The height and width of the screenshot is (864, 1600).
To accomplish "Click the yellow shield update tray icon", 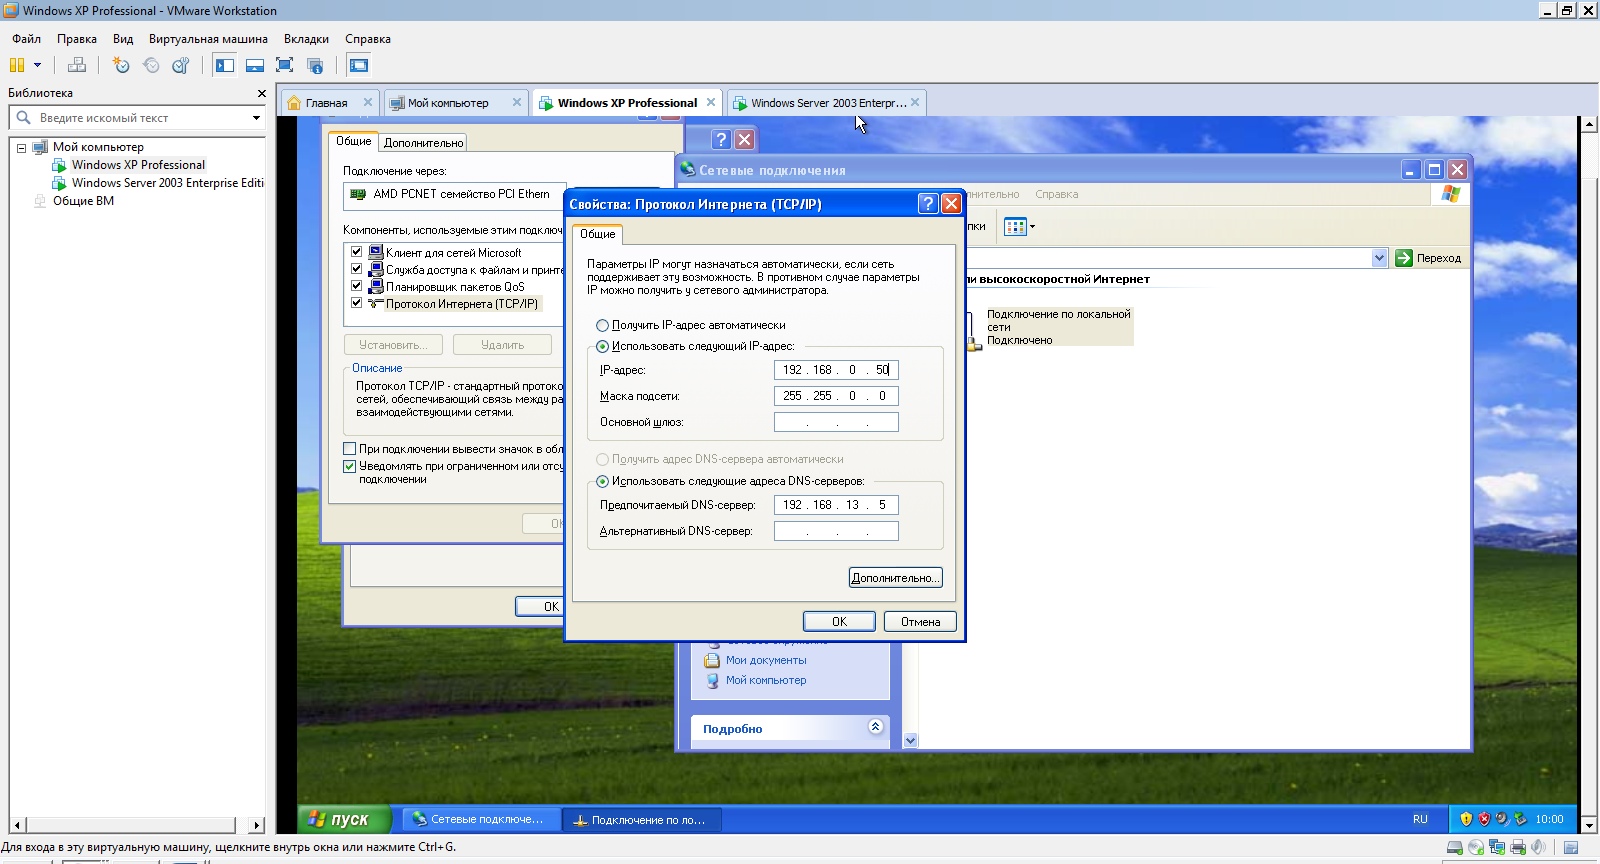I will click(1467, 819).
